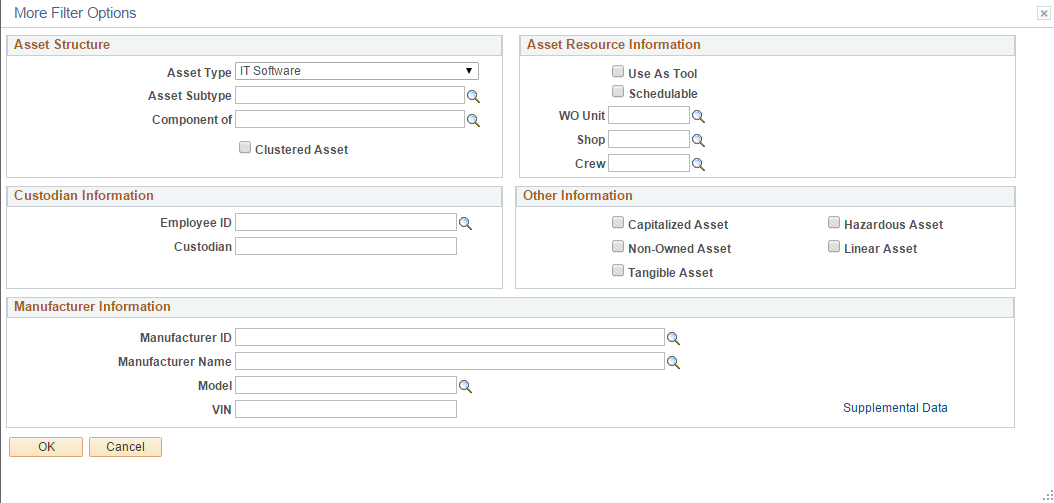Tick the Linear Asset checkbox

tap(834, 246)
